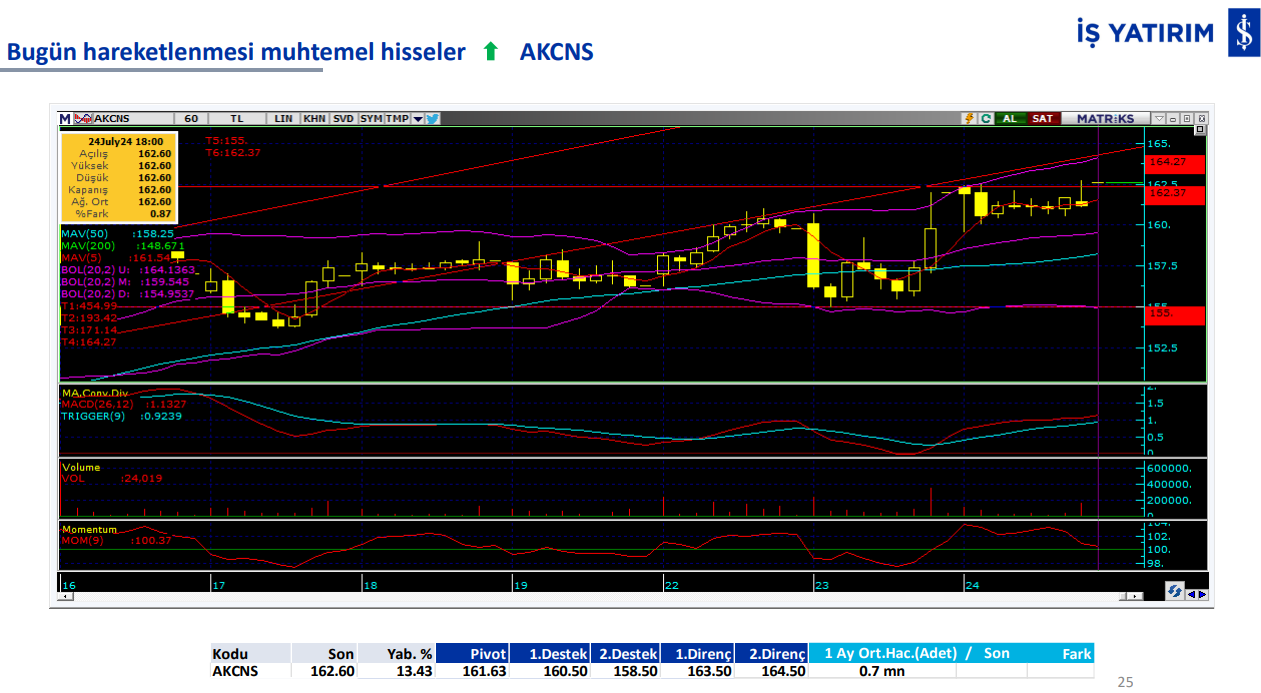Open the triangle menu beside MATRIKS
This screenshot has width=1261, height=693.
pyautogui.click(x=1159, y=118)
